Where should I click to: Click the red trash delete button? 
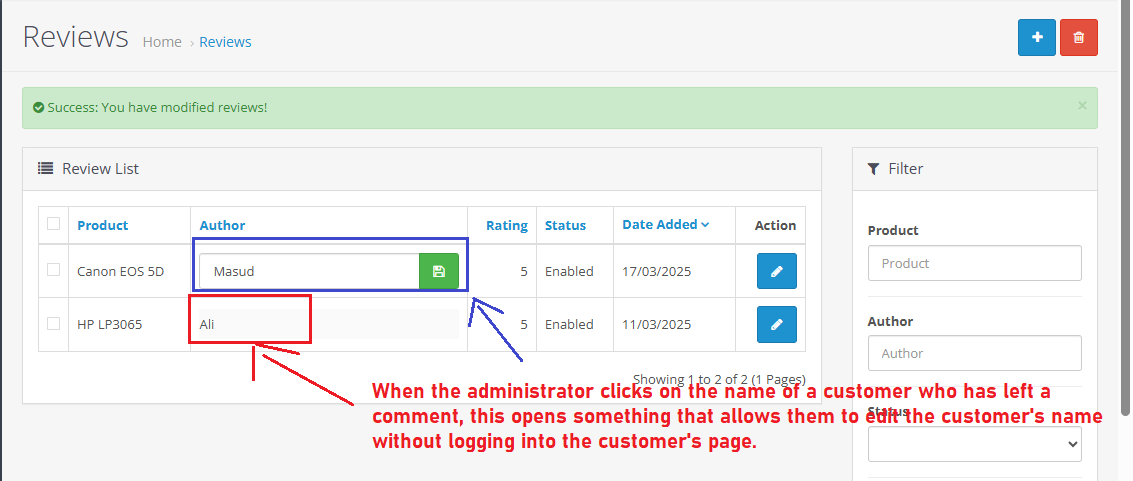point(1078,37)
